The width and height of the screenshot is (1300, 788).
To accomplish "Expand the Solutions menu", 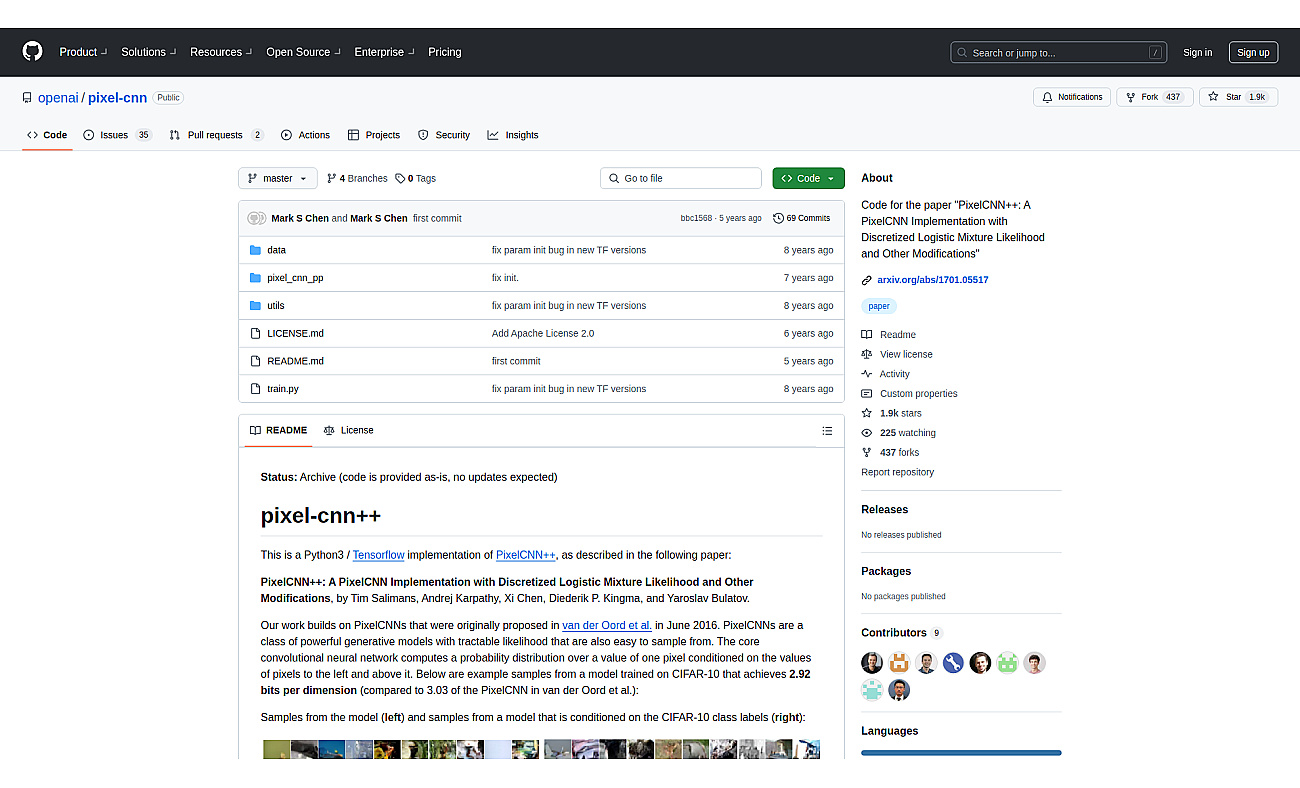I will 149,52.
